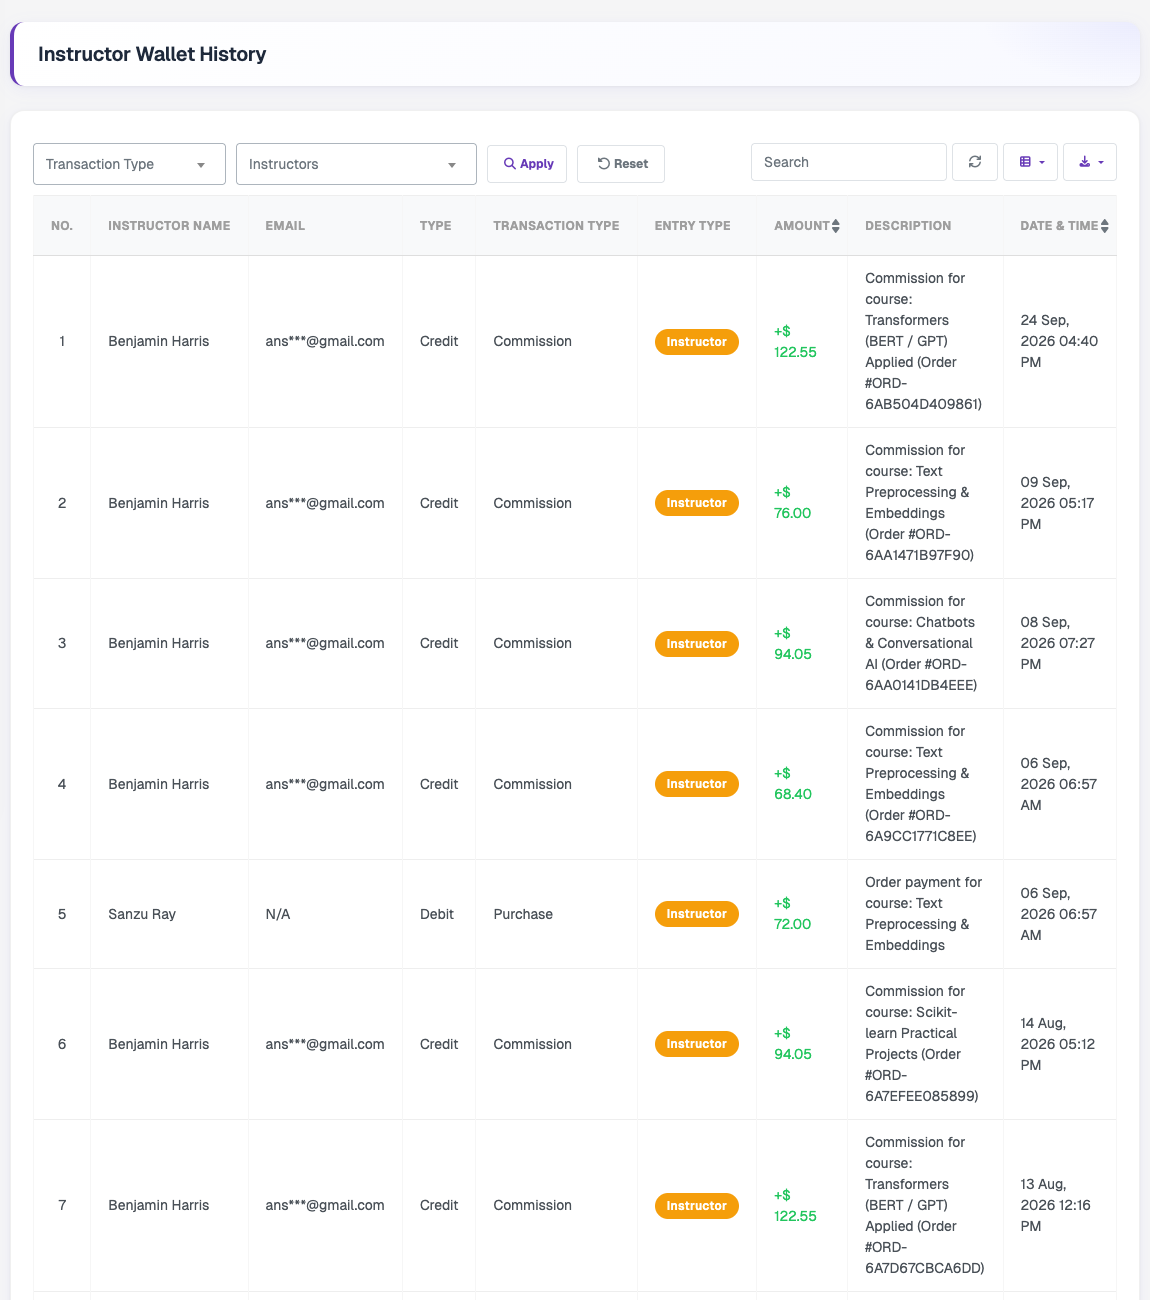The height and width of the screenshot is (1300, 1150).
Task: Click the N/A email cell
Action: click(278, 914)
